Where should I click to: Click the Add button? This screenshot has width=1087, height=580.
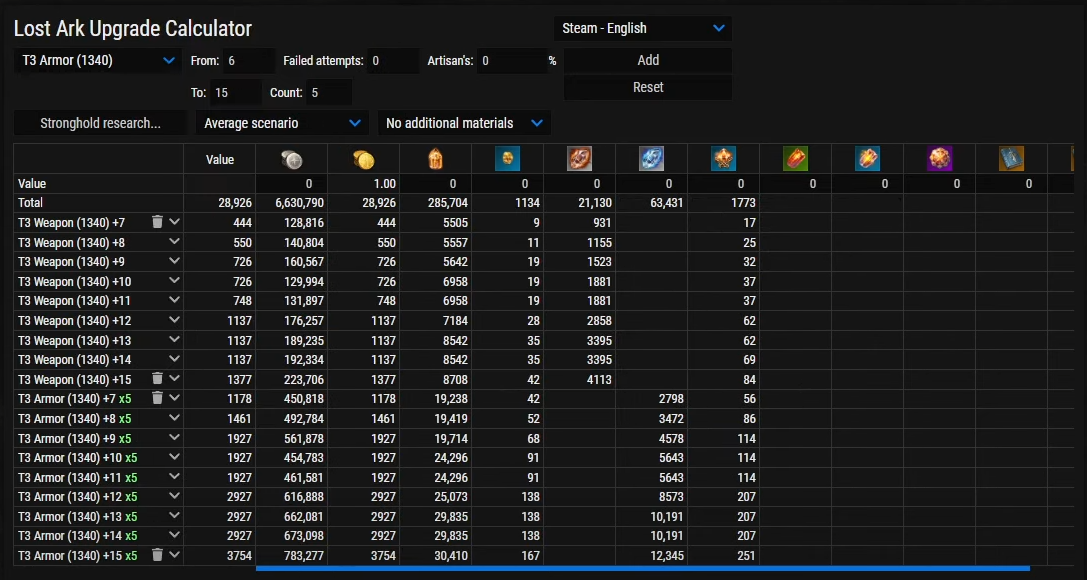click(648, 60)
